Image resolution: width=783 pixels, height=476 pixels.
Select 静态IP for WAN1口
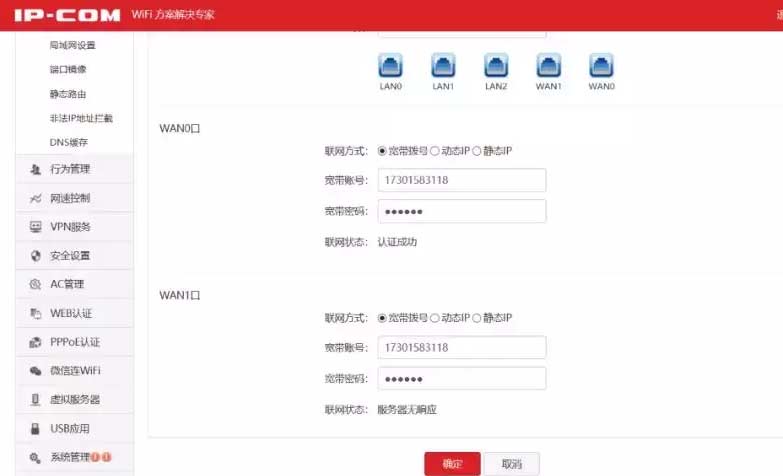click(476, 318)
